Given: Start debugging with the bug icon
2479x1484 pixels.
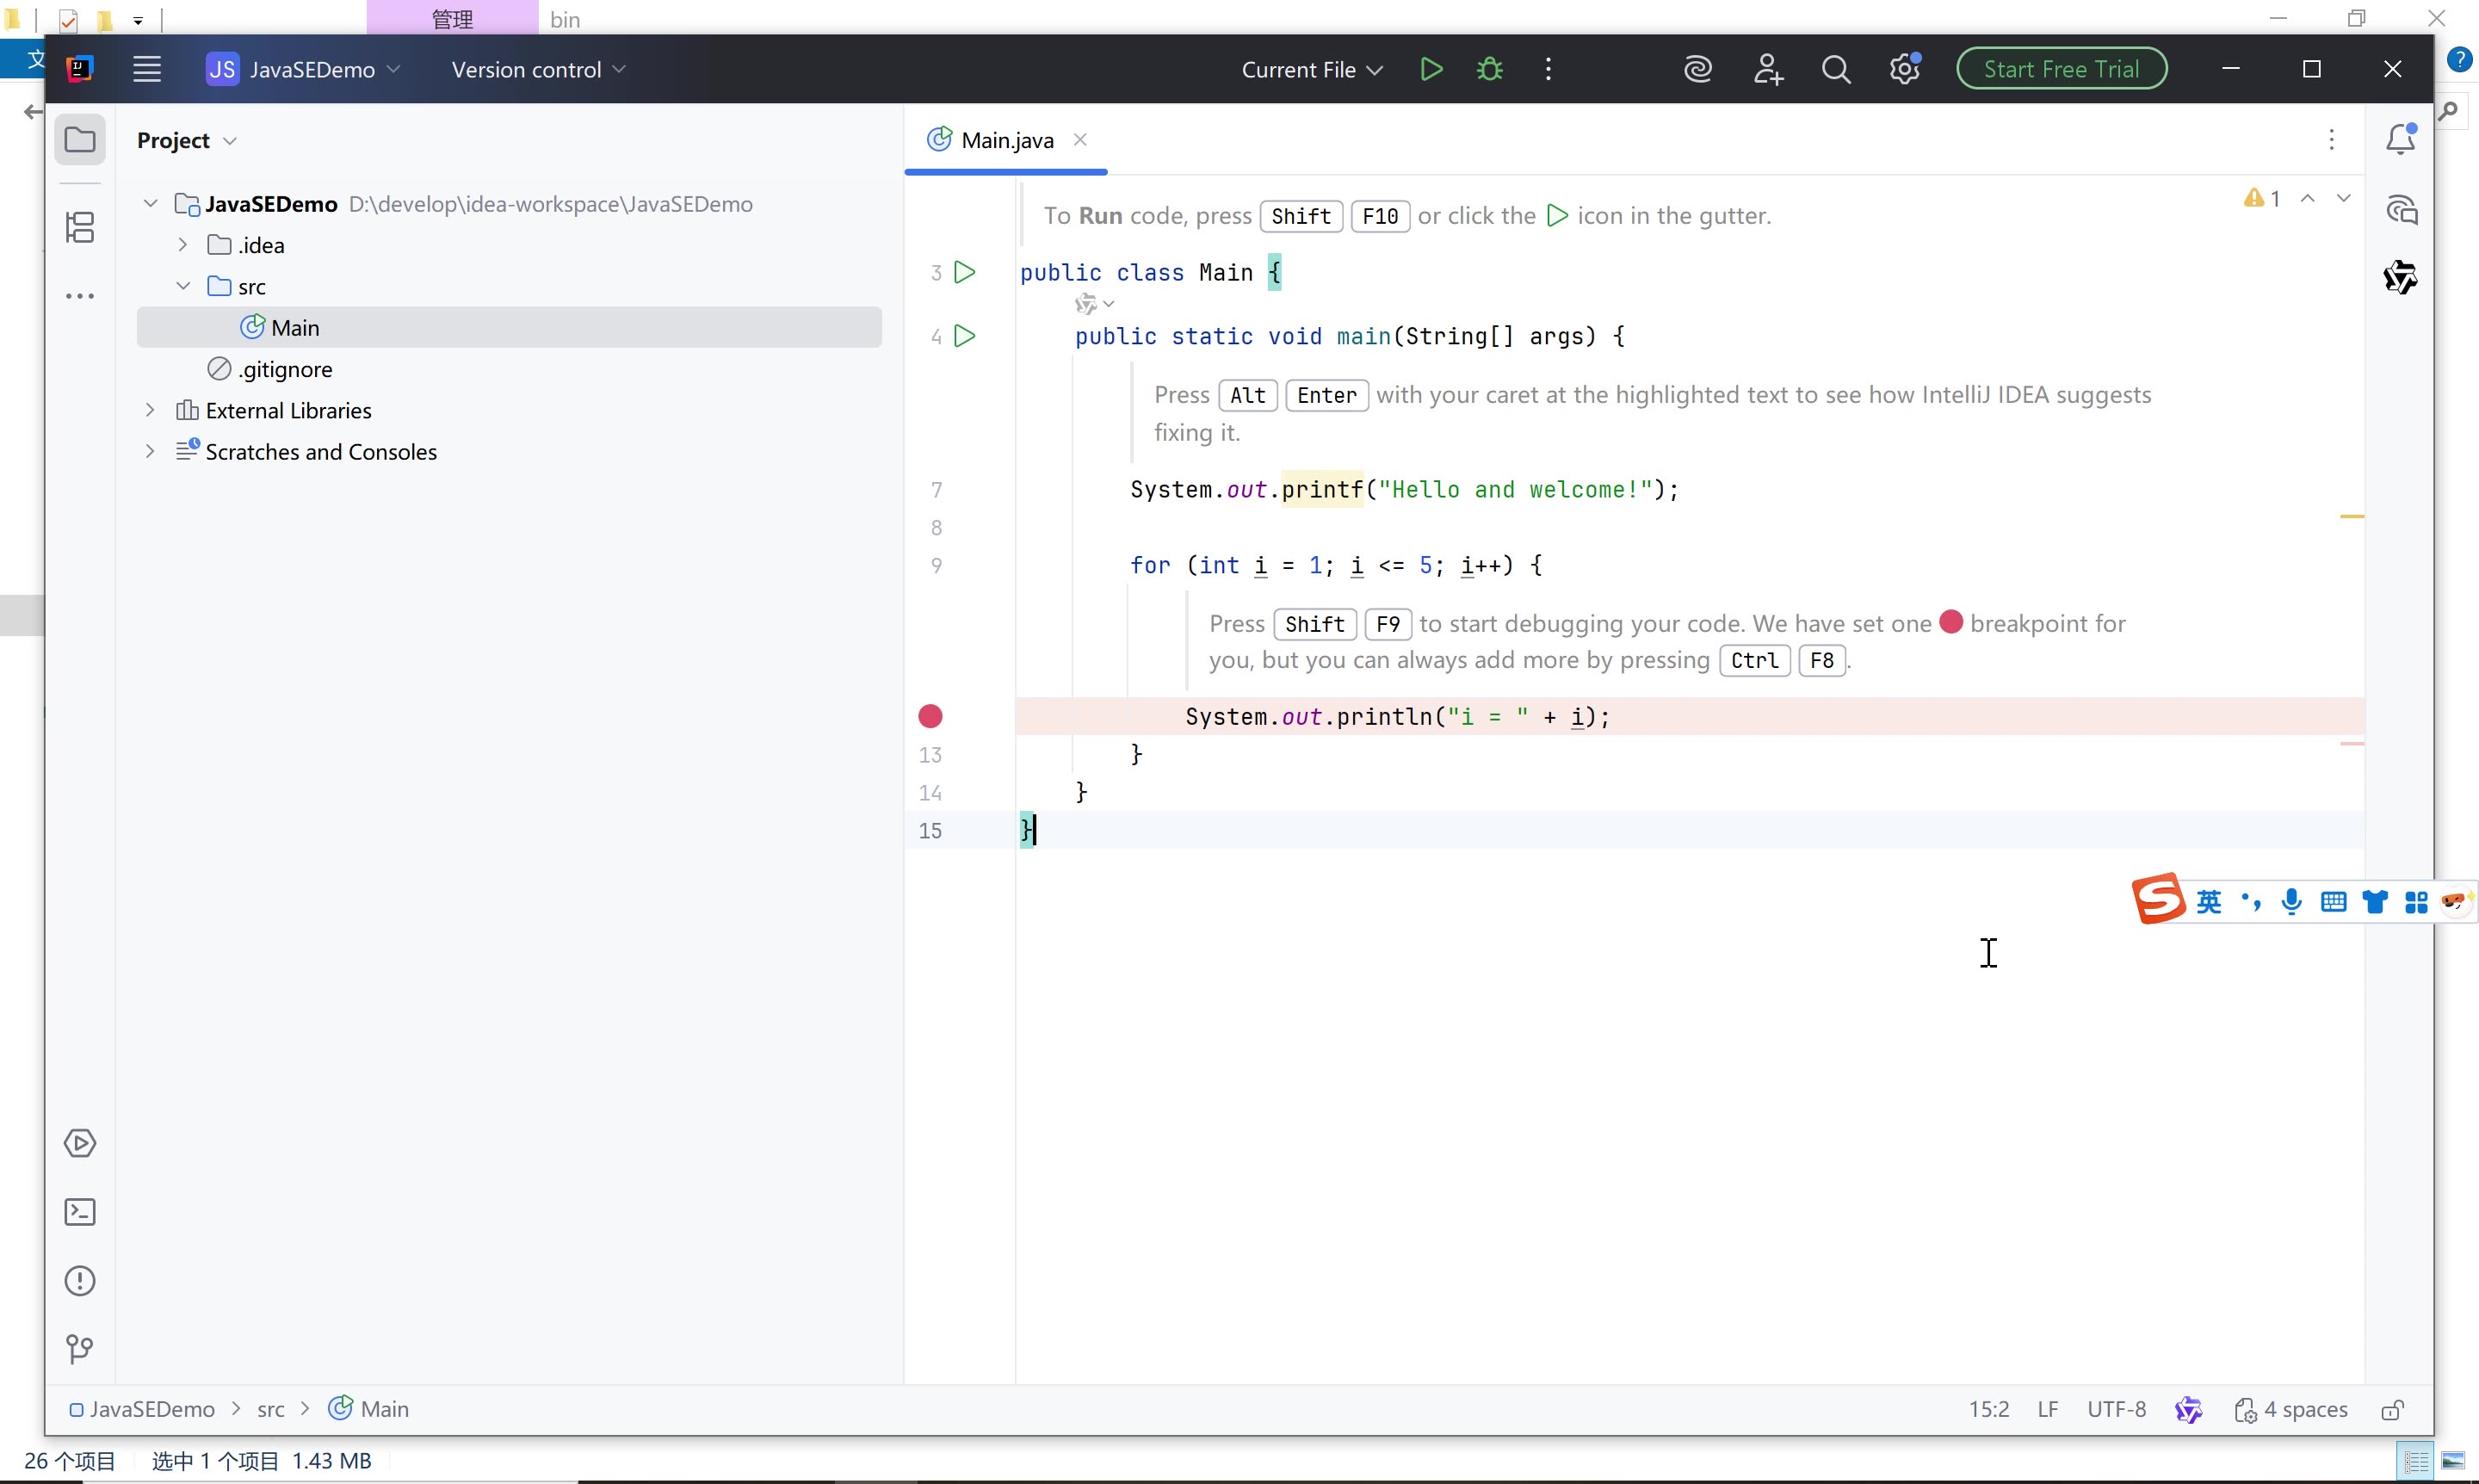Looking at the screenshot, I should coord(1490,69).
